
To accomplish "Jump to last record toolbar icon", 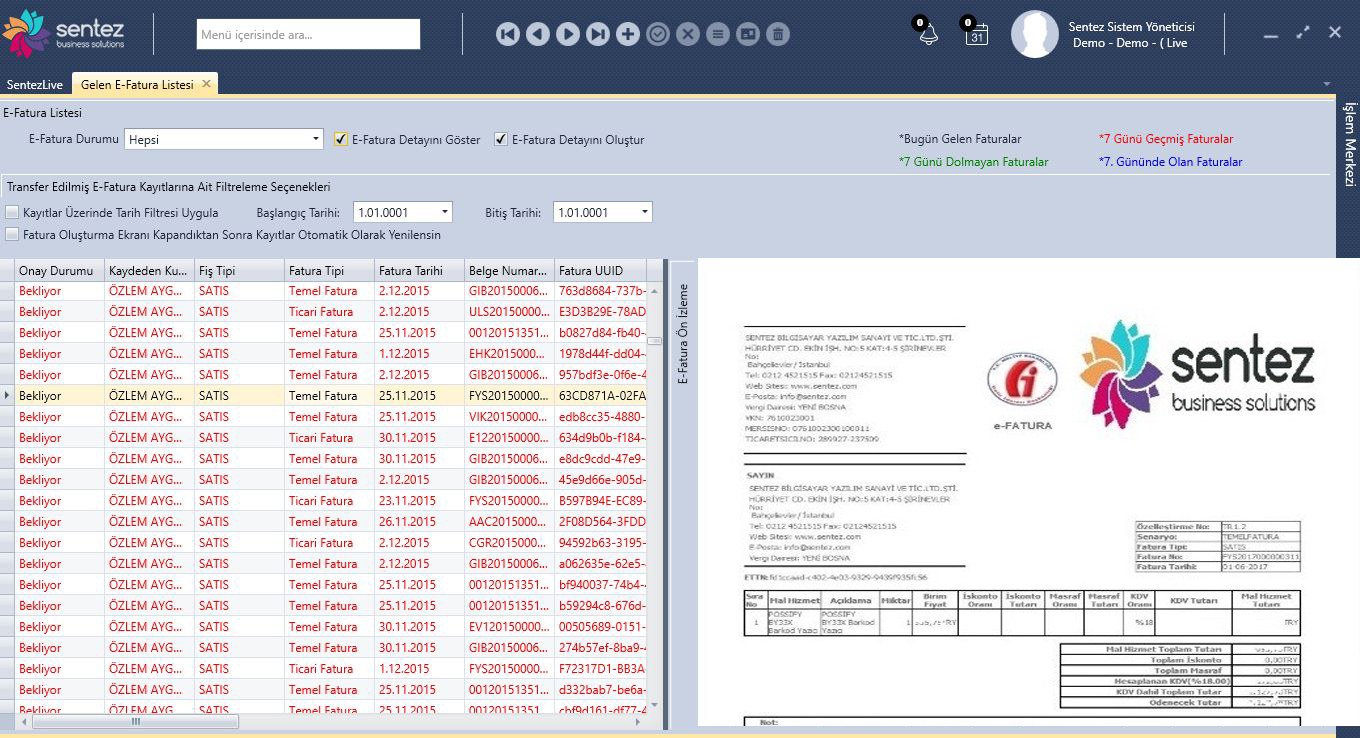I will tap(597, 34).
